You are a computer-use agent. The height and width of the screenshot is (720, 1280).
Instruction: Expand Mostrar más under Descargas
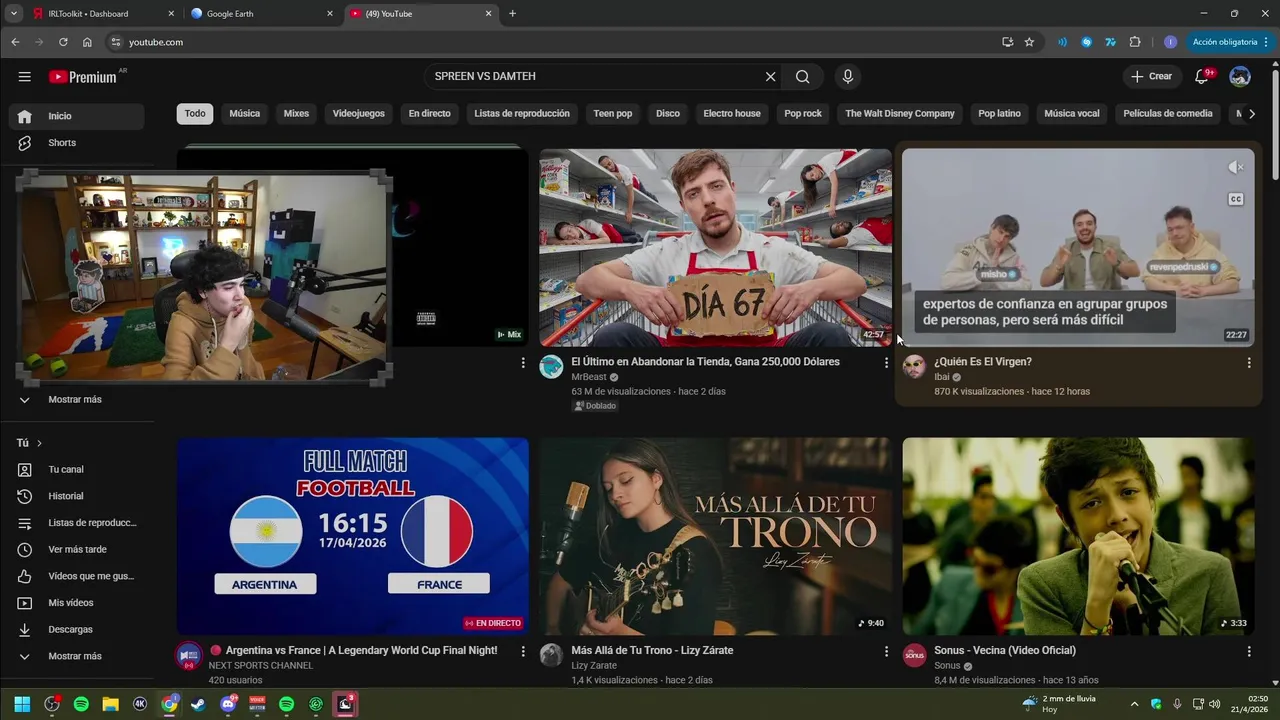(77, 656)
